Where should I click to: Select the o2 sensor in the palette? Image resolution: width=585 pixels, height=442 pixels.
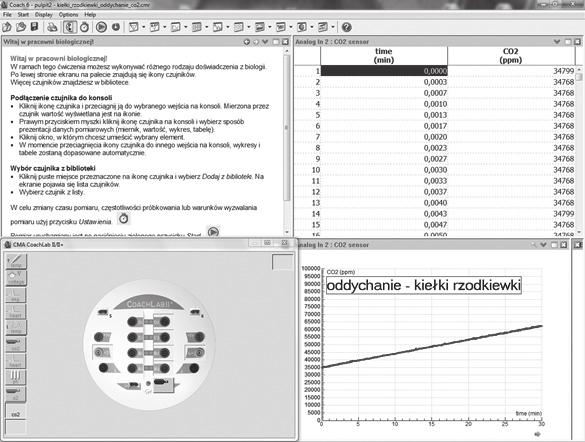click(x=16, y=394)
